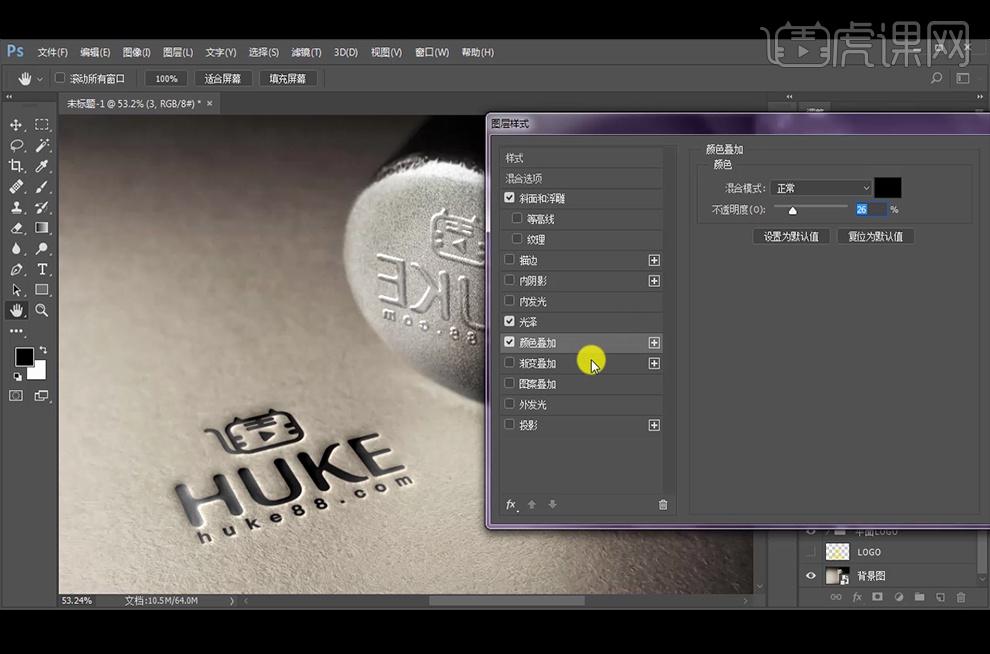Viewport: 990px width, 654px height.
Task: Swap foreground and background colors
Action: [x=43, y=349]
